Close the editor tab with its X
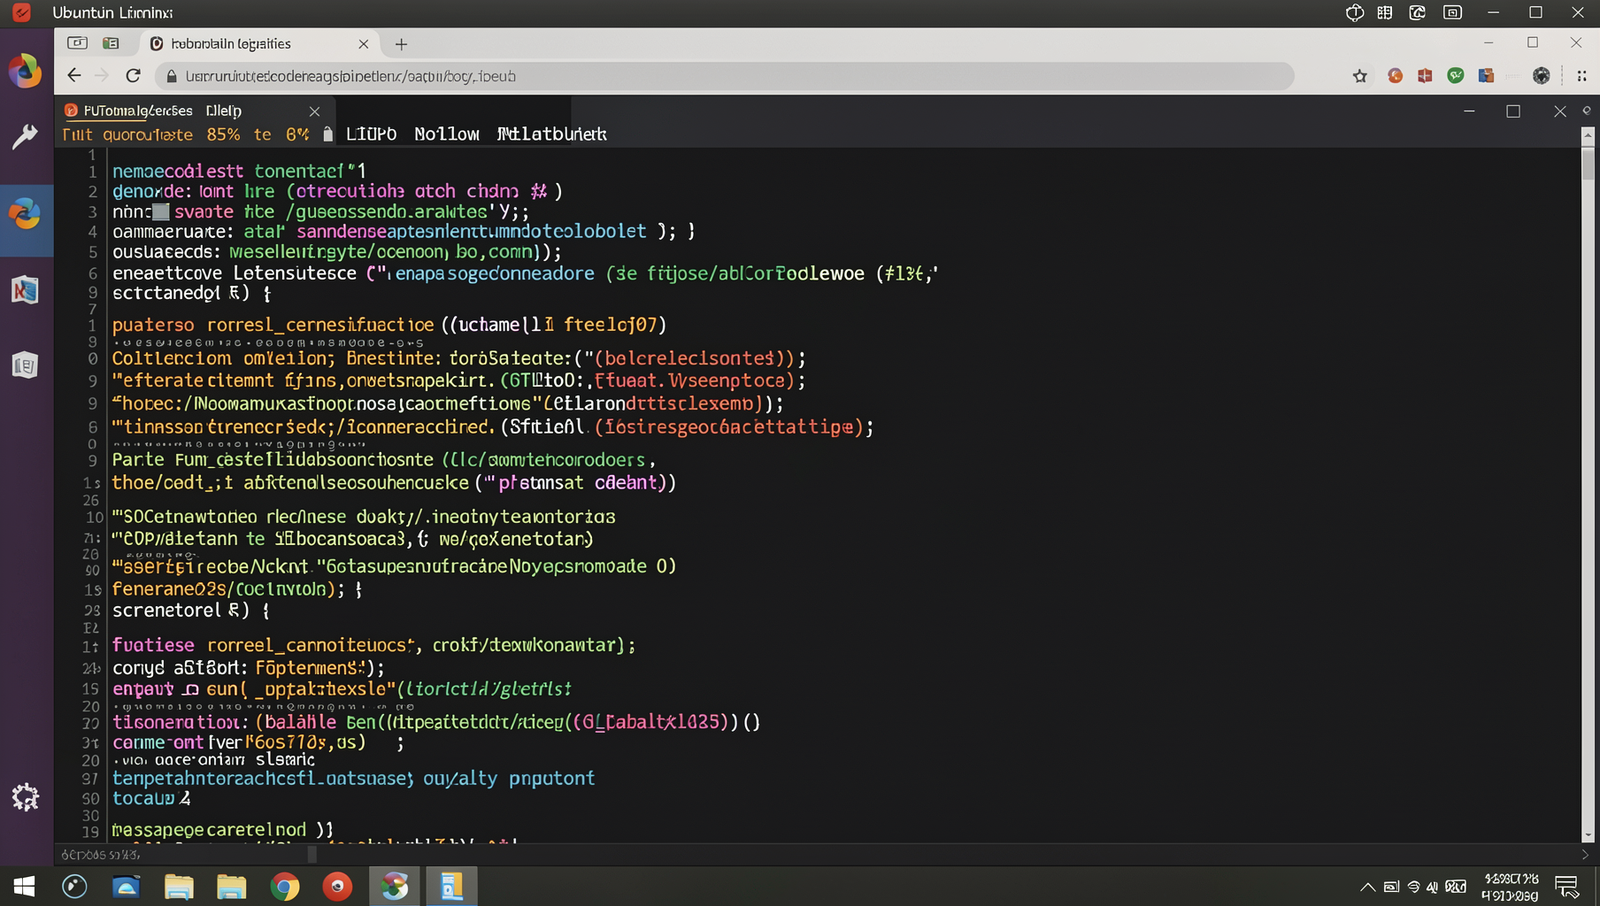This screenshot has height=906, width=1600. coord(314,111)
